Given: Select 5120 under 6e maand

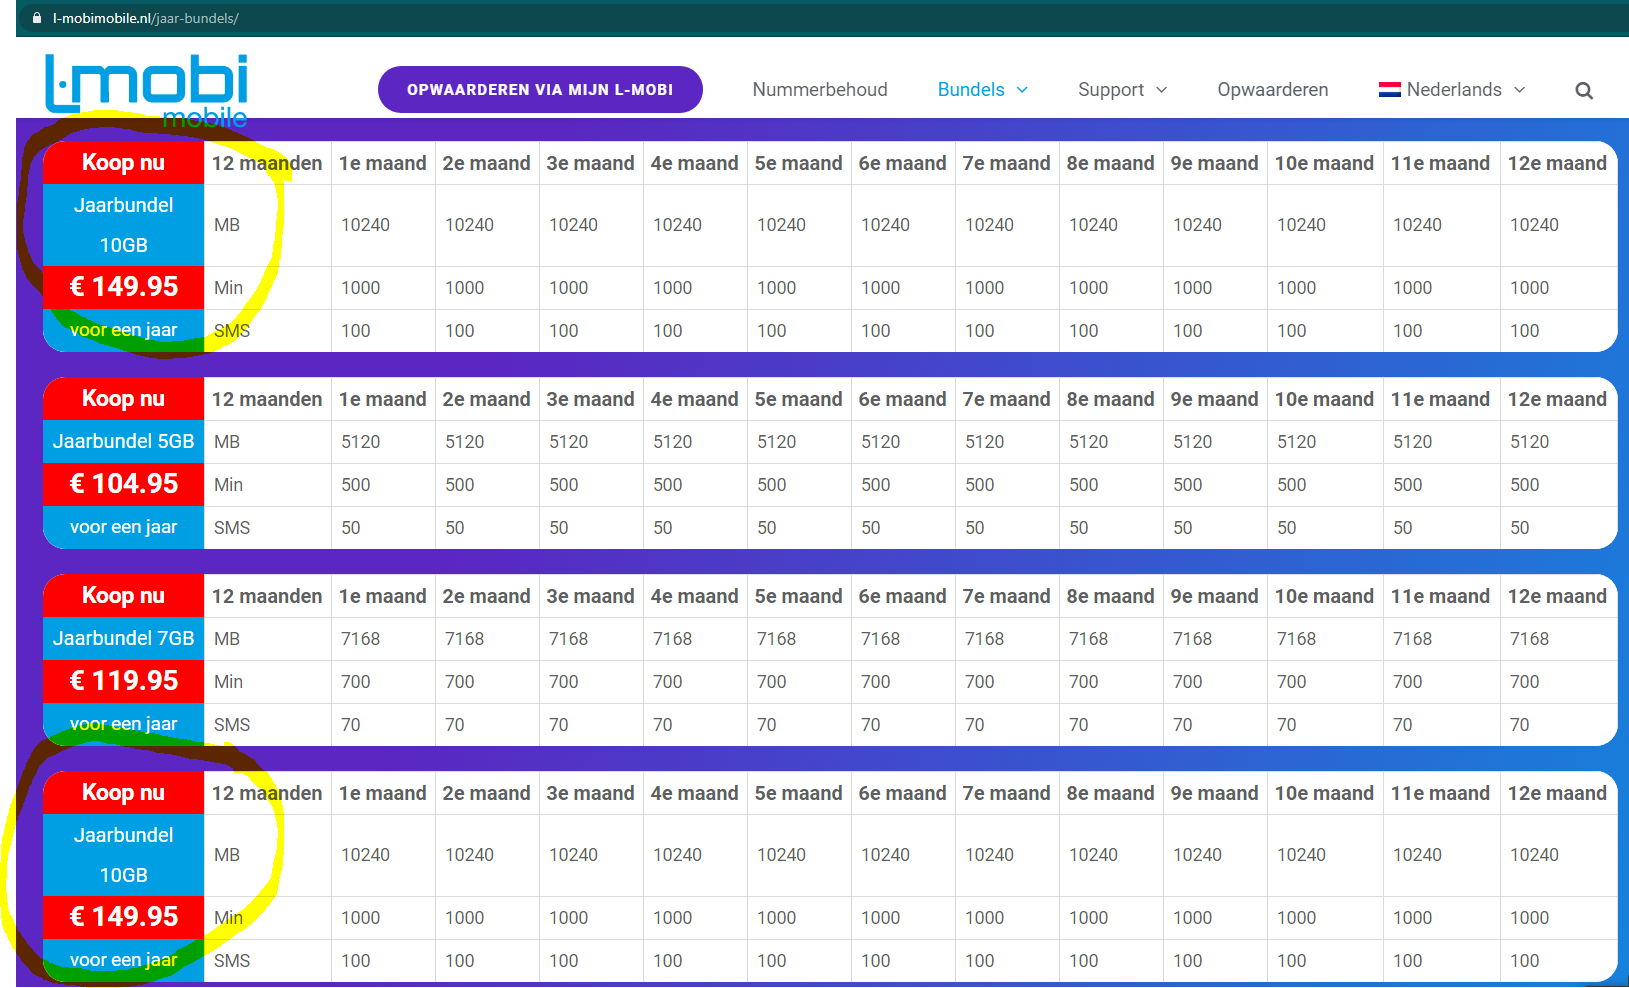Looking at the screenshot, I should click(881, 442).
